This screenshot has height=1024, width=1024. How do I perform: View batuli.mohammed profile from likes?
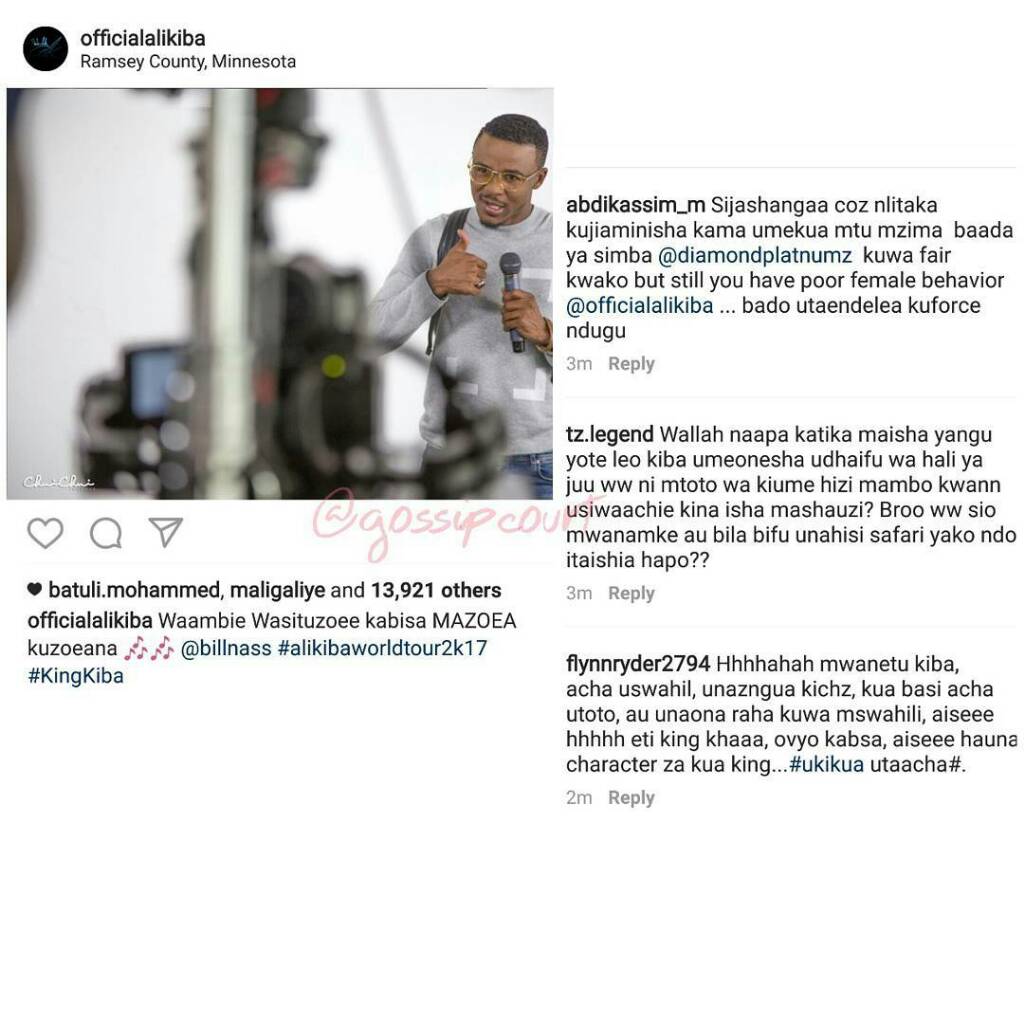134,590
